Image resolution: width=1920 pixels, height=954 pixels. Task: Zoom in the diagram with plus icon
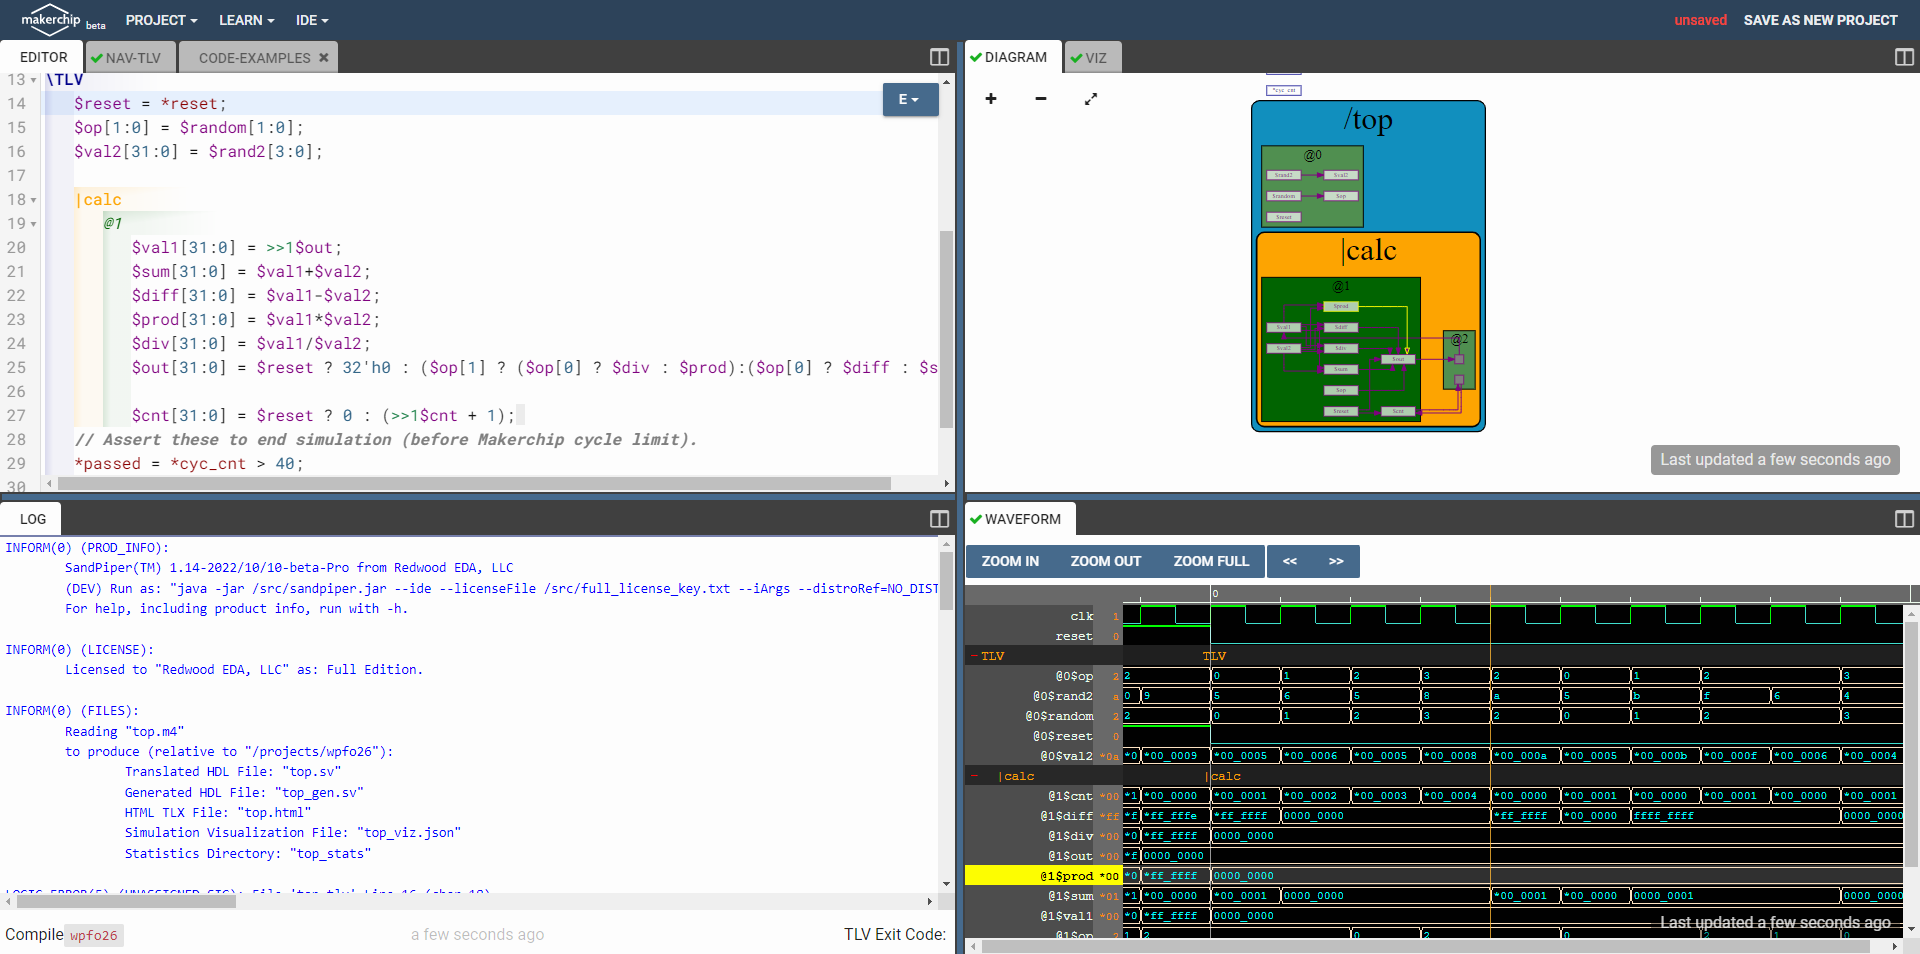pyautogui.click(x=990, y=99)
